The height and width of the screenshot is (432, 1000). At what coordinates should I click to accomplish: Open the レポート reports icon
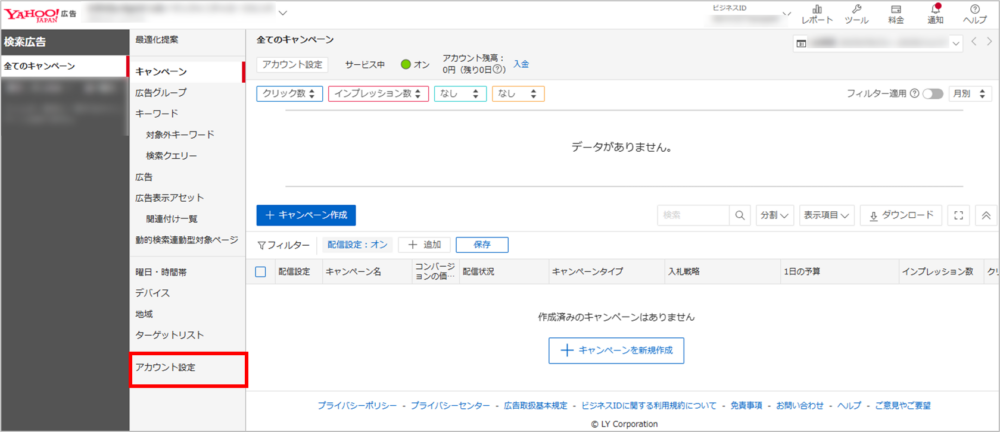(816, 13)
